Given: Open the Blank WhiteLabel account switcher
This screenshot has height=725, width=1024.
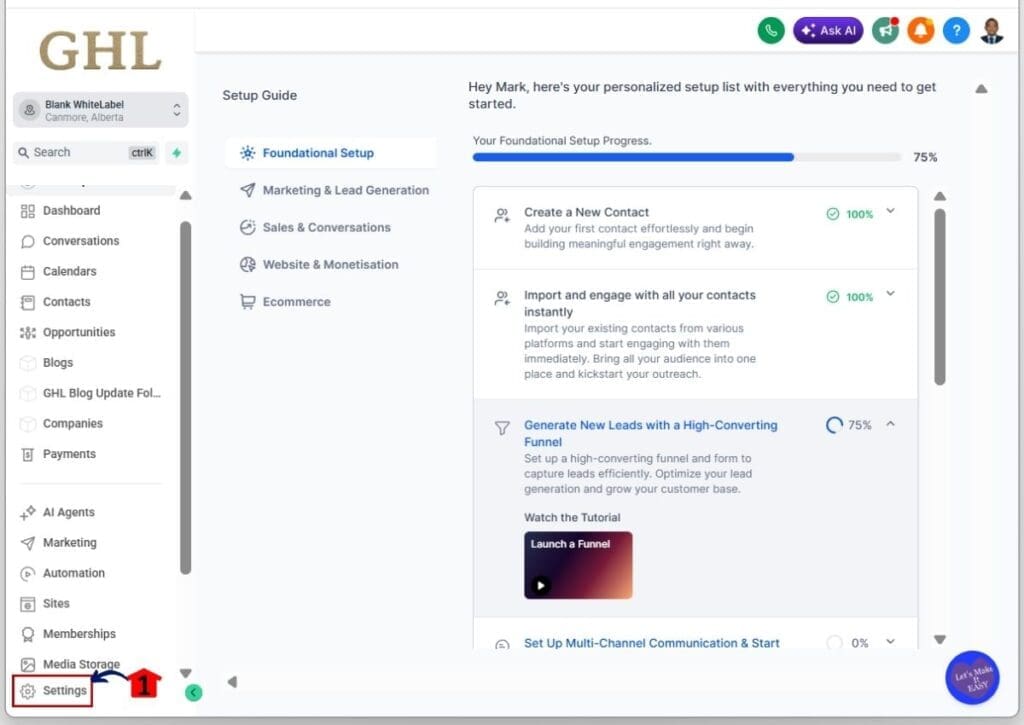Looking at the screenshot, I should coord(100,109).
